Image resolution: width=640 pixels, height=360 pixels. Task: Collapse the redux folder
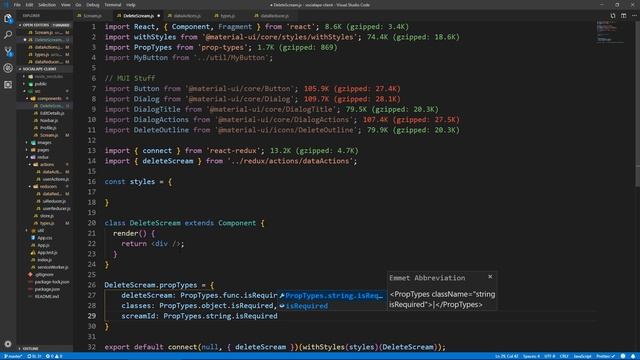pos(43,157)
